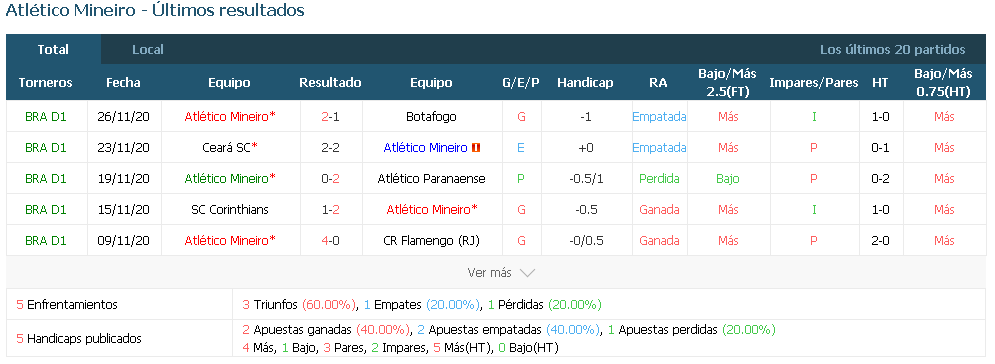Viewport: 995px width, 364px height.
Task: Click the Handicap column header
Action: [585, 82]
